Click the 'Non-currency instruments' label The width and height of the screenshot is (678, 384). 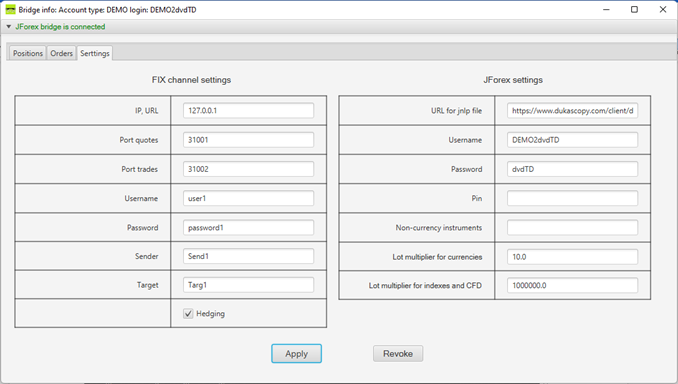coord(438,227)
